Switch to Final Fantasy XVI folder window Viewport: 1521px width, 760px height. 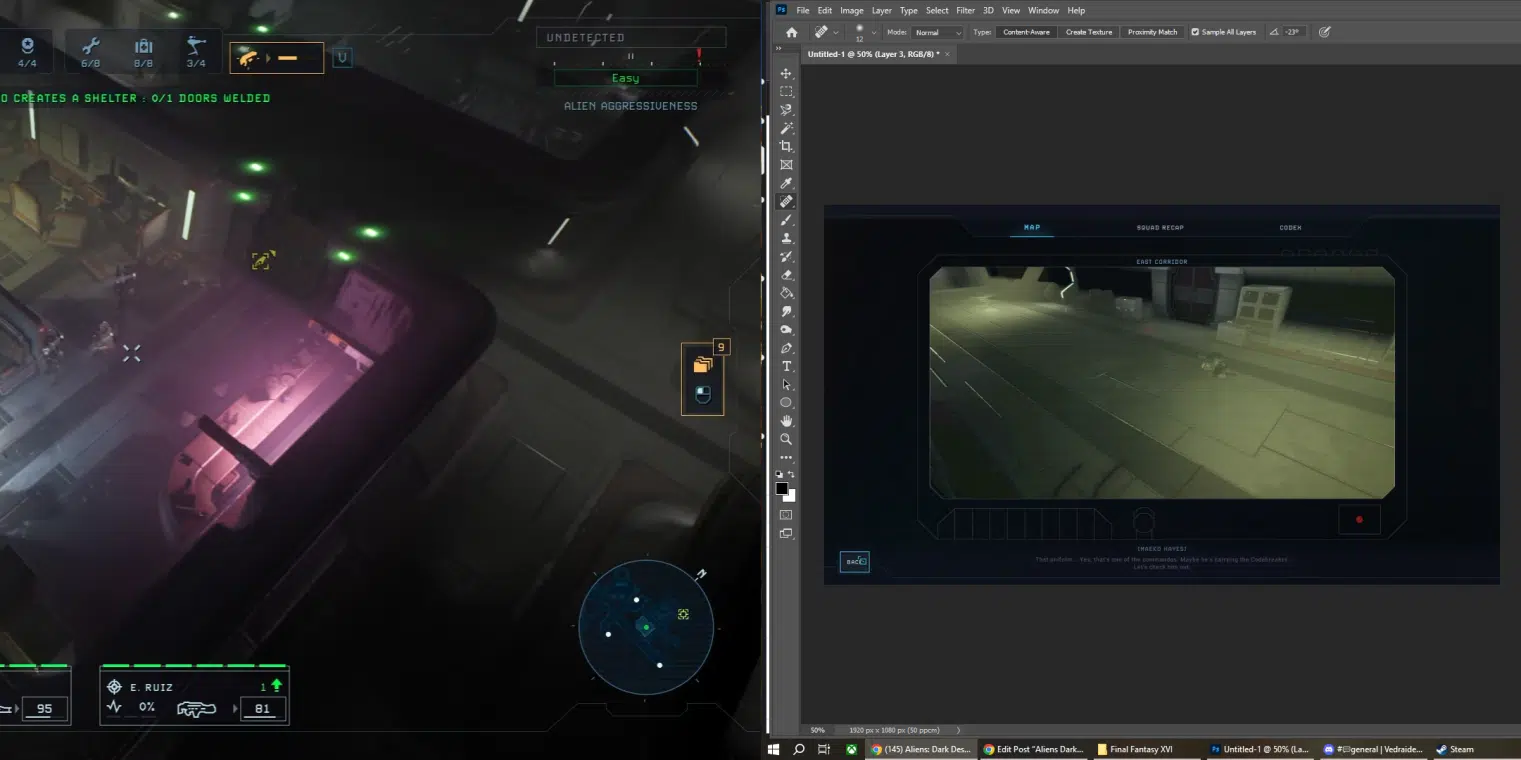pos(1148,749)
